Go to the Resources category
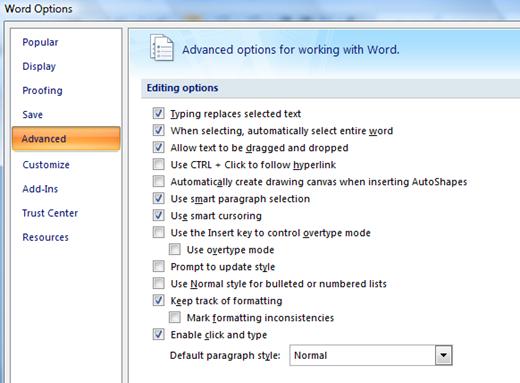Image resolution: width=520 pixels, height=383 pixels. pos(45,237)
